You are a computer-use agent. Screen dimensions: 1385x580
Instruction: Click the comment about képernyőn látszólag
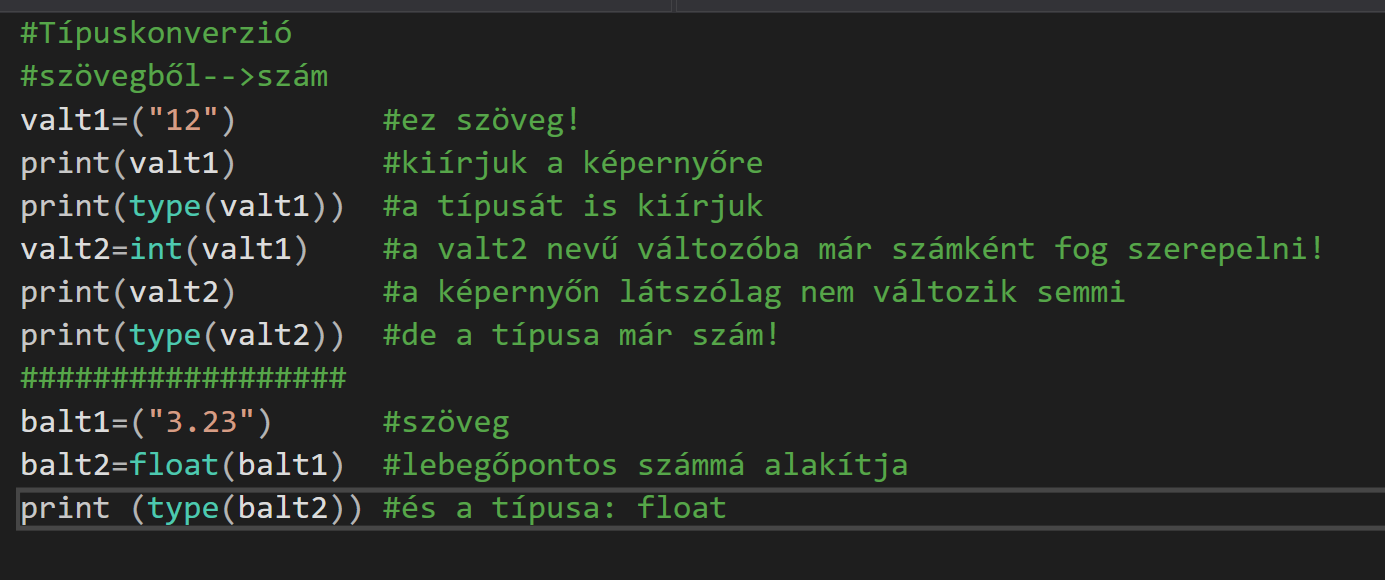point(753,292)
